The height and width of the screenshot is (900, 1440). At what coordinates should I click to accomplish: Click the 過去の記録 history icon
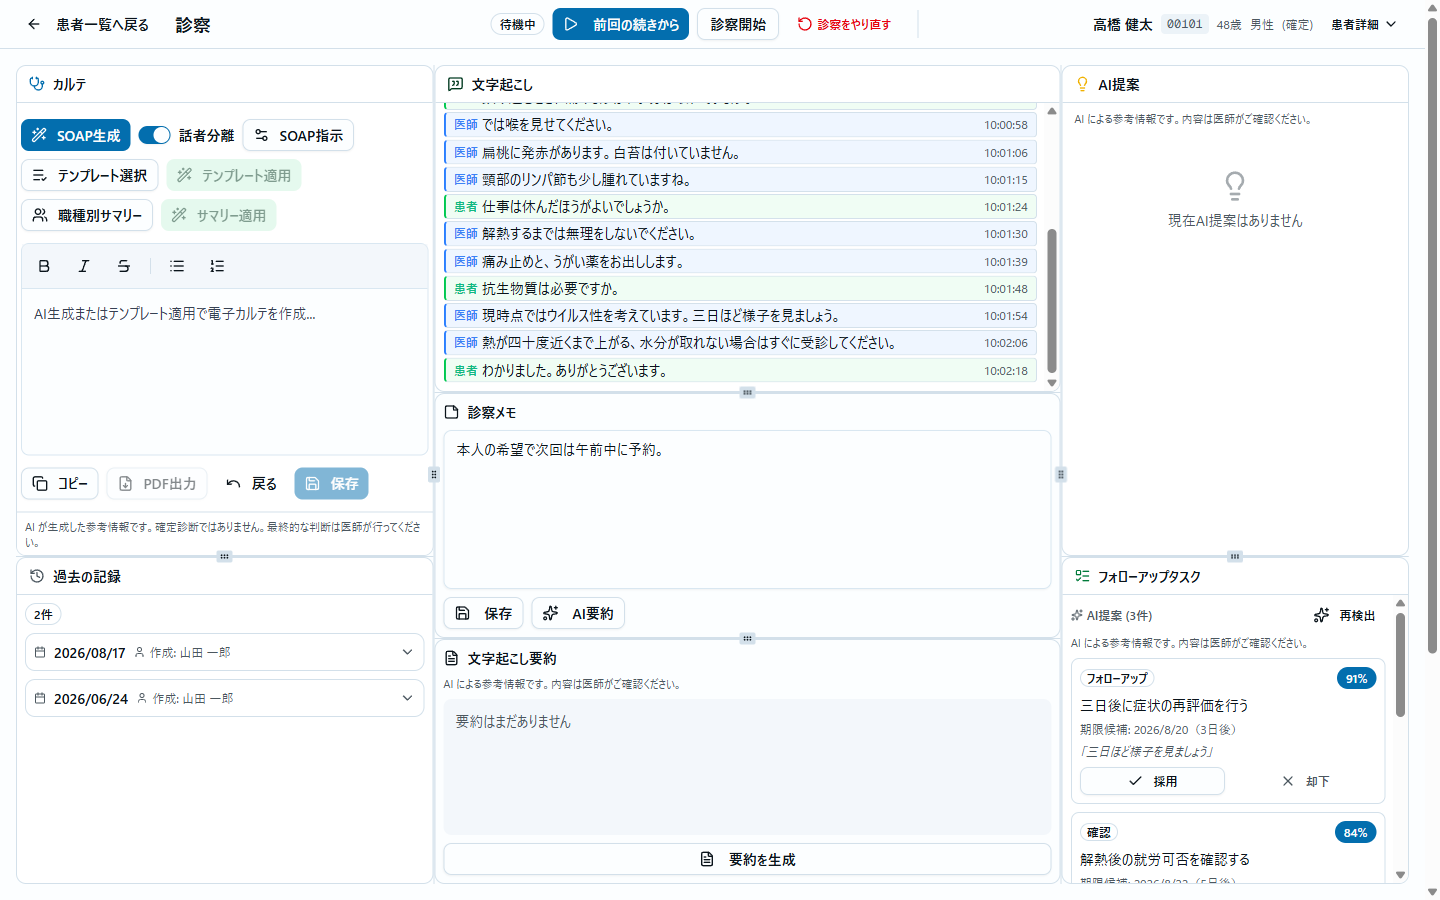pos(37,576)
